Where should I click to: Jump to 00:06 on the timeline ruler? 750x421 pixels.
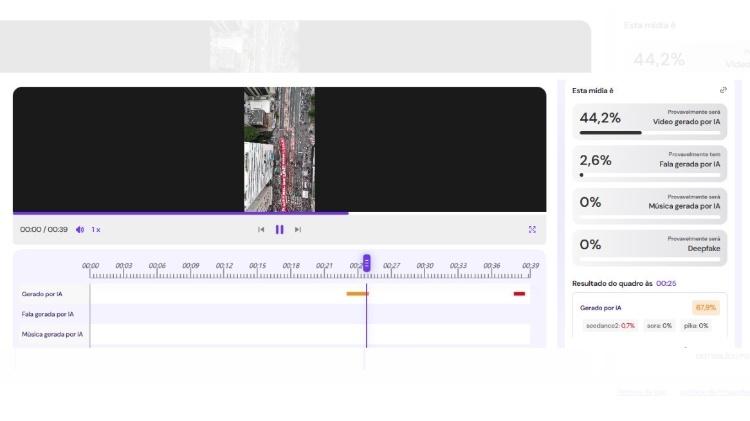(x=157, y=266)
